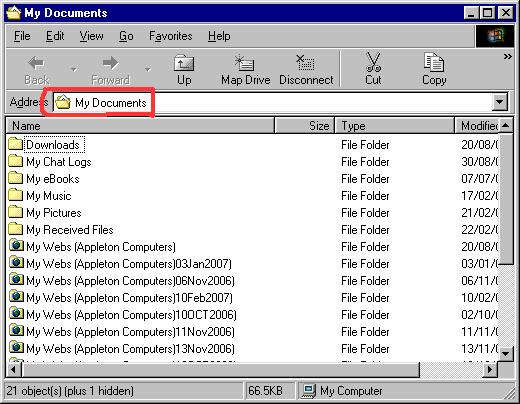This screenshot has width=520, height=404.
Task: Click the web folder icon for 03Jan2007 backup
Action: coord(16,263)
